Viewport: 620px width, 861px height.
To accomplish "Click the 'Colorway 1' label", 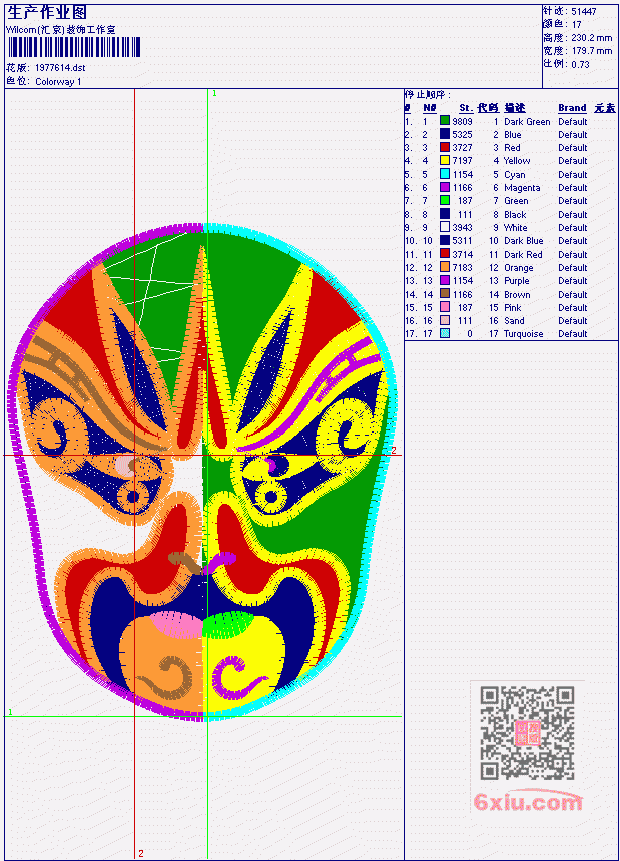I will (x=58, y=82).
